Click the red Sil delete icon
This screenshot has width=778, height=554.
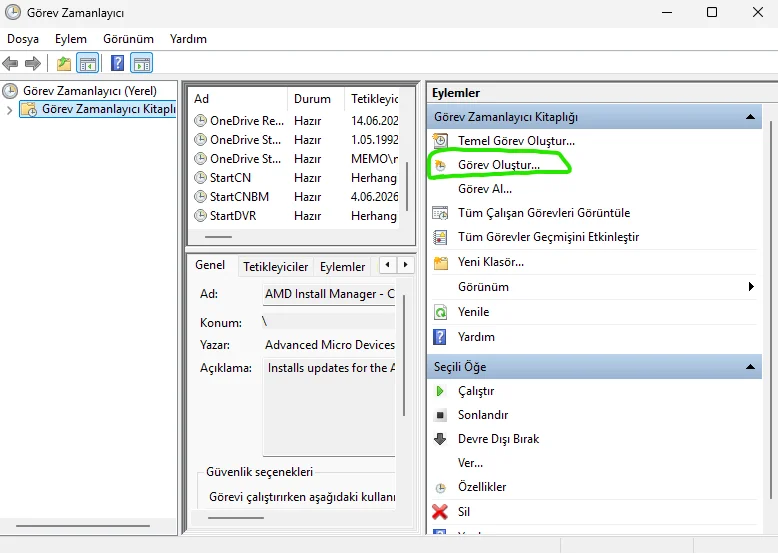click(x=440, y=512)
